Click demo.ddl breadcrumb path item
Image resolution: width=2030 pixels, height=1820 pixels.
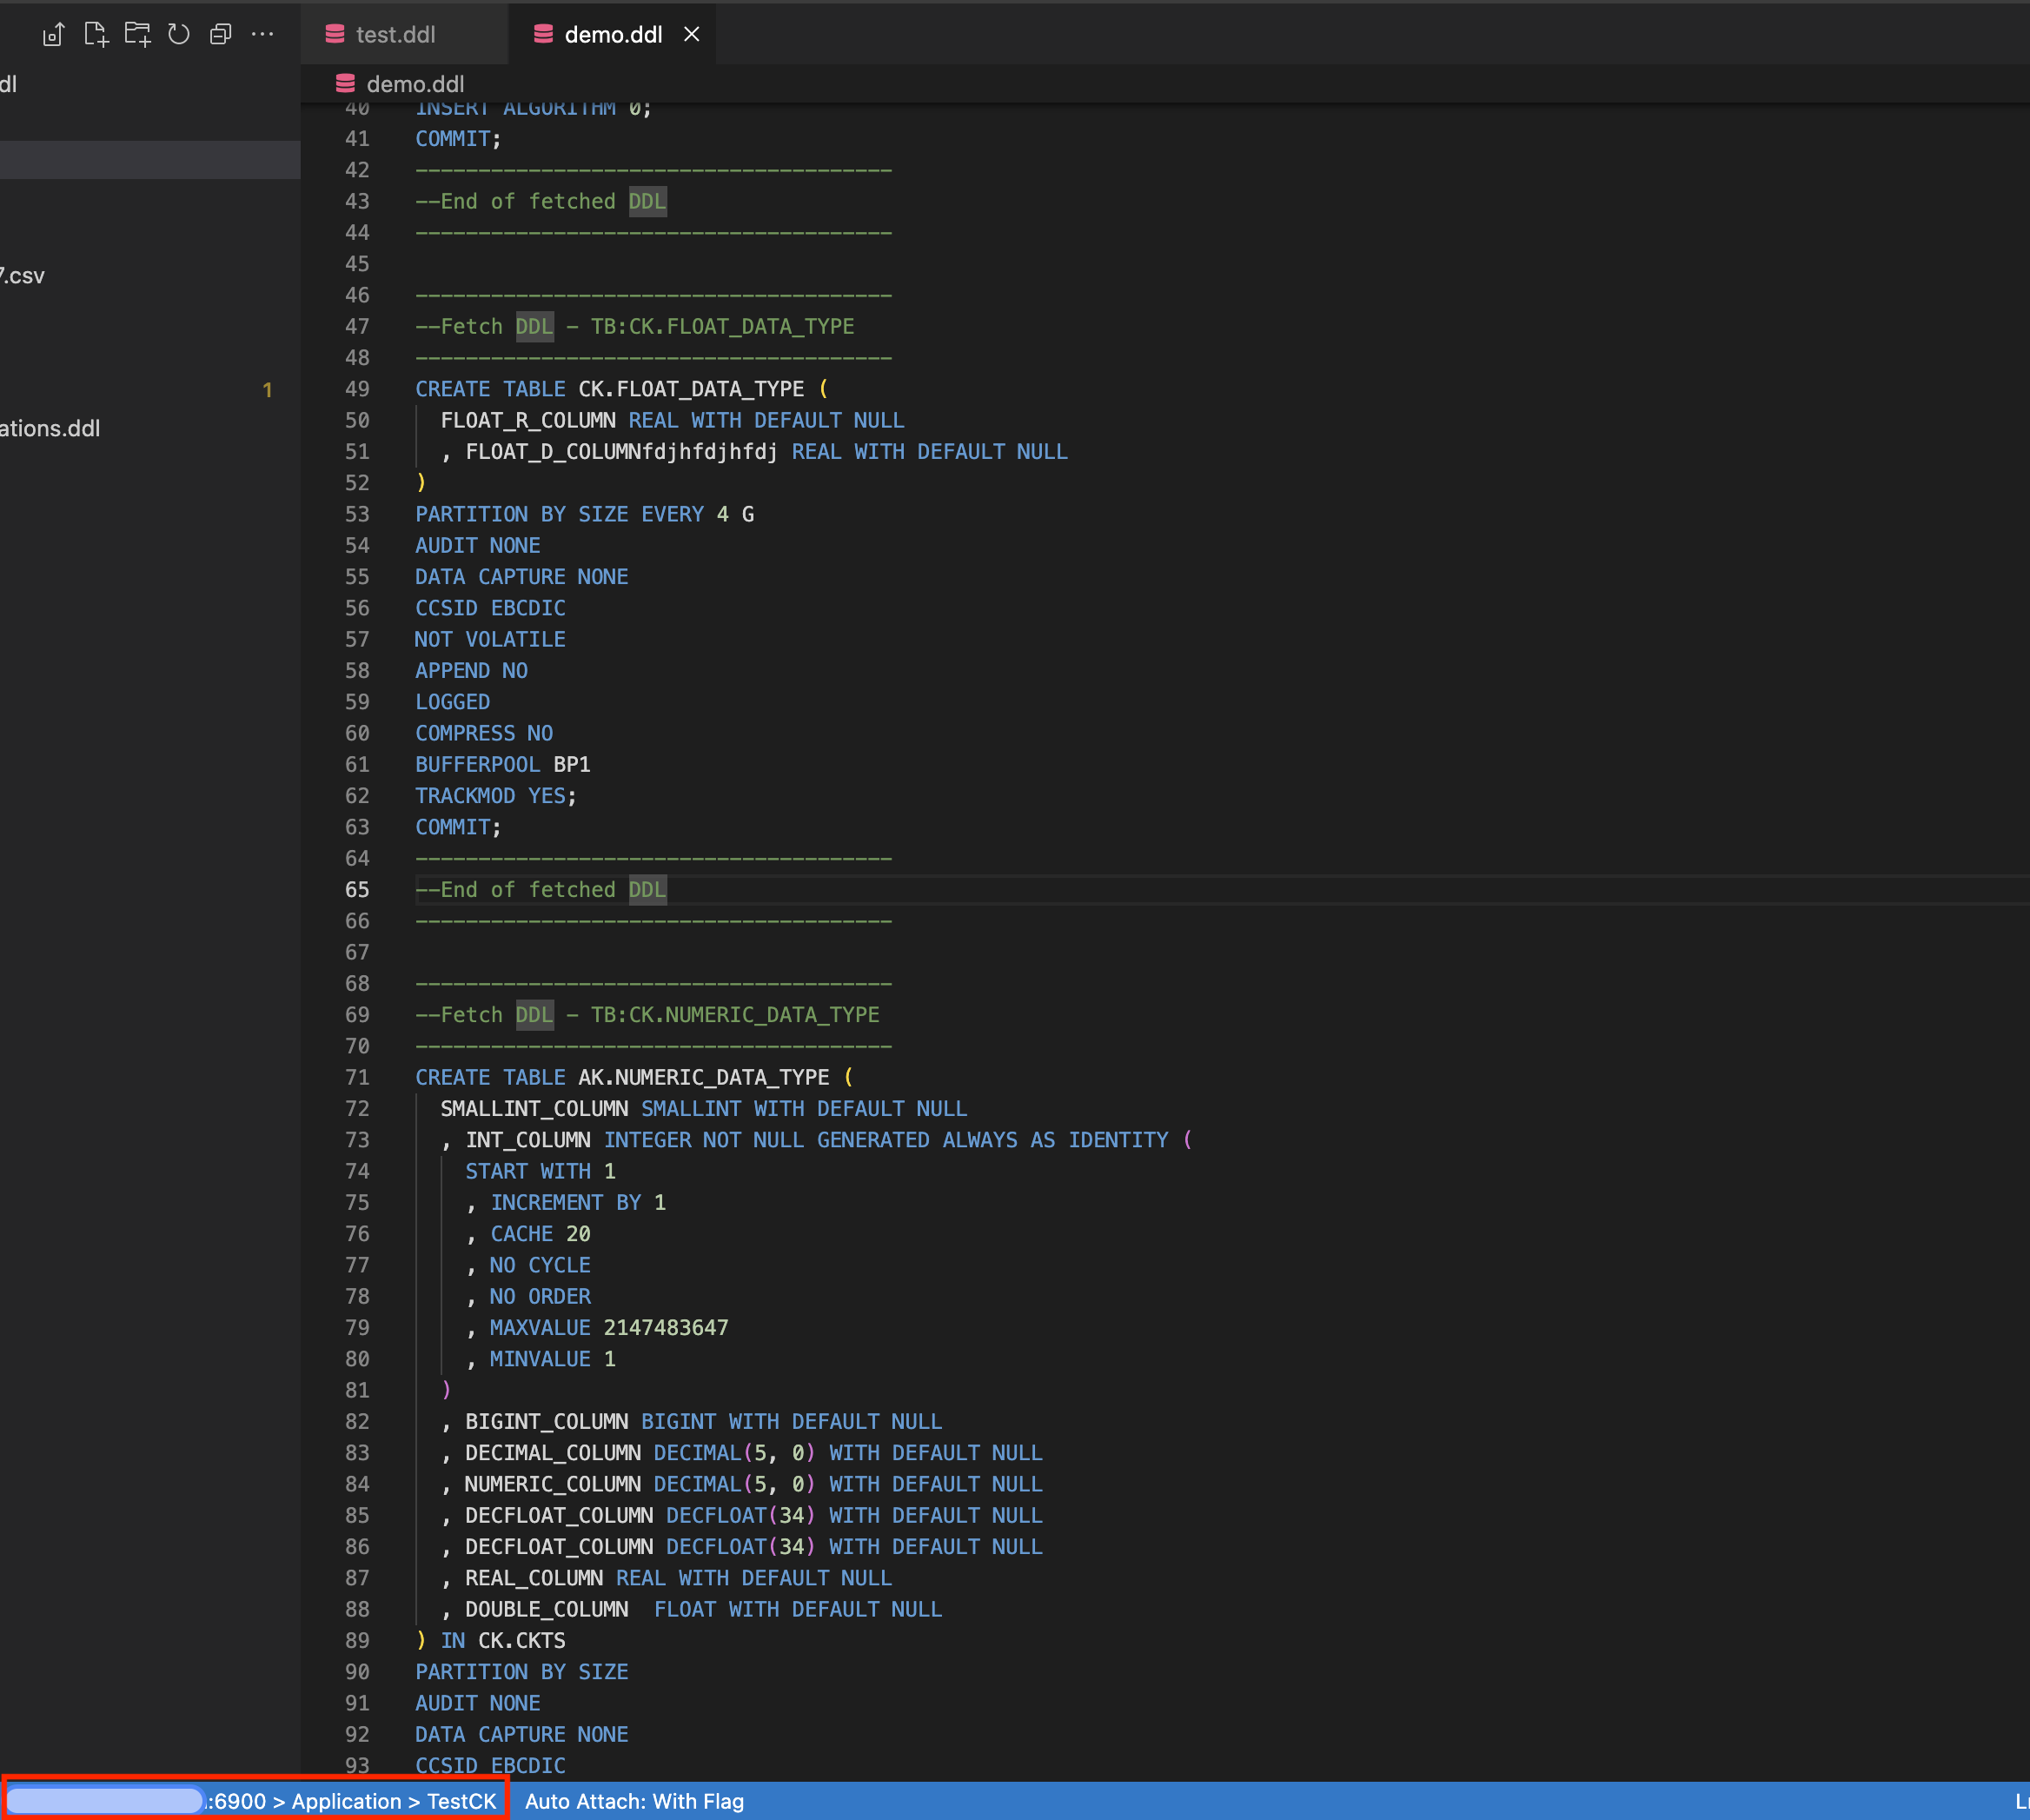click(x=414, y=84)
